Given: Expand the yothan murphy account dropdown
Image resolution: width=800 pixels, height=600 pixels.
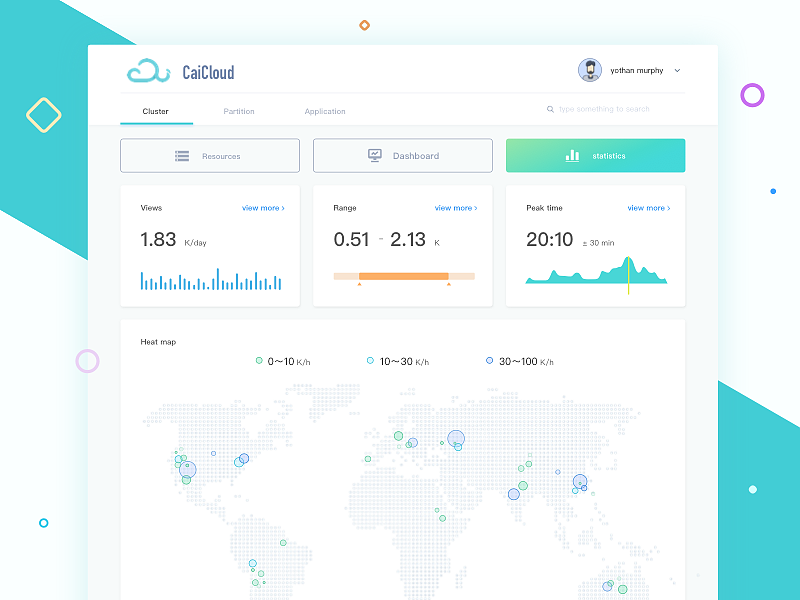Looking at the screenshot, I should click(x=677, y=70).
